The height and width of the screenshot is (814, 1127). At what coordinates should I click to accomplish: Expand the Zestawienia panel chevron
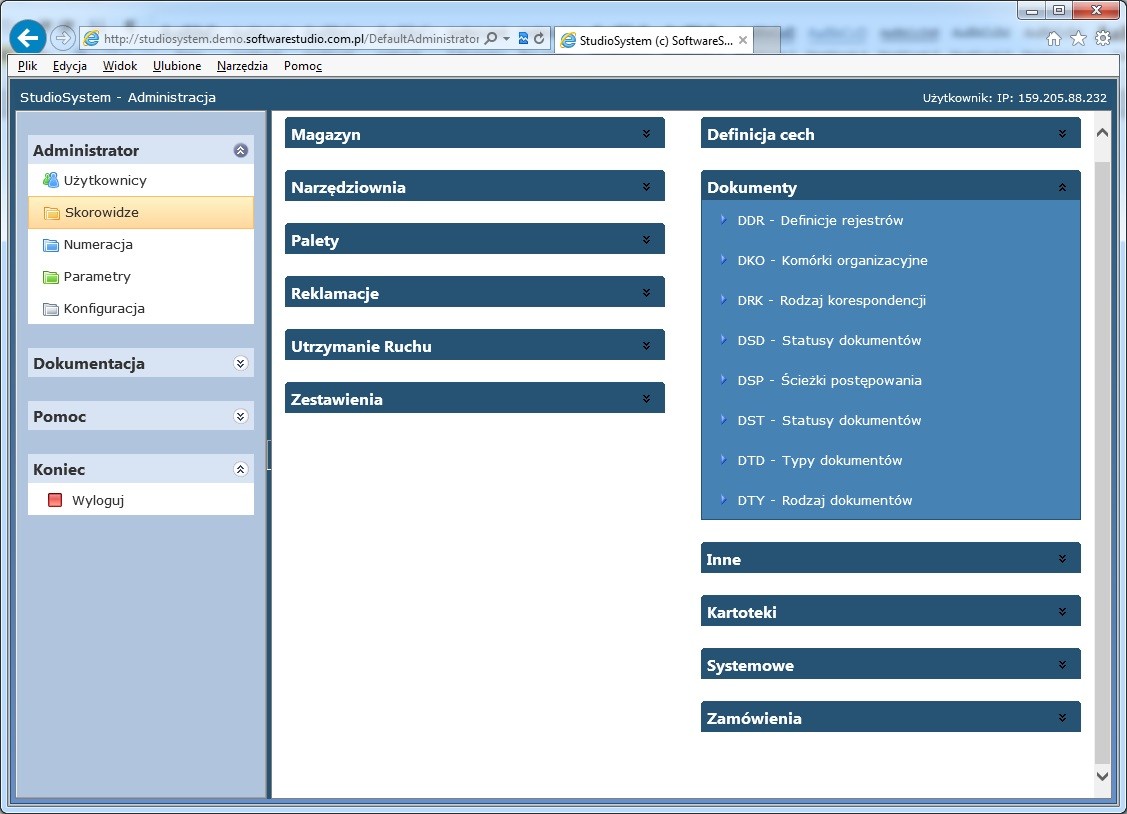646,399
